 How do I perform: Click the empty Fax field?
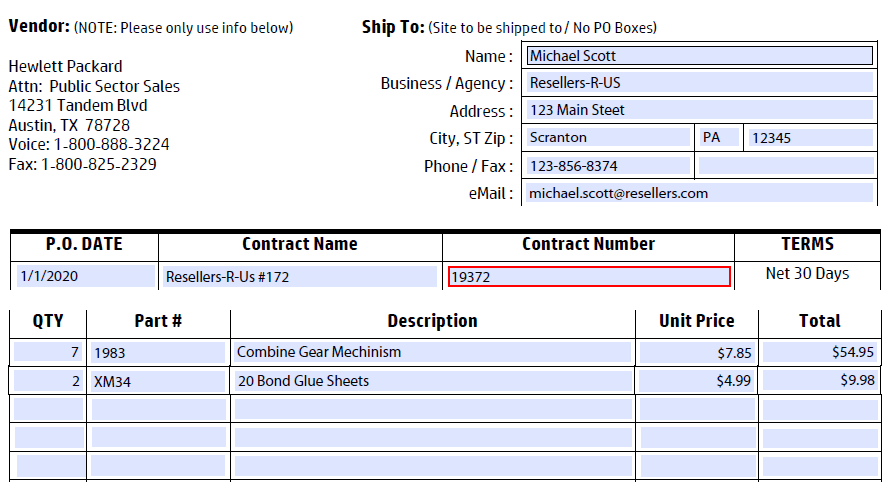pos(786,166)
